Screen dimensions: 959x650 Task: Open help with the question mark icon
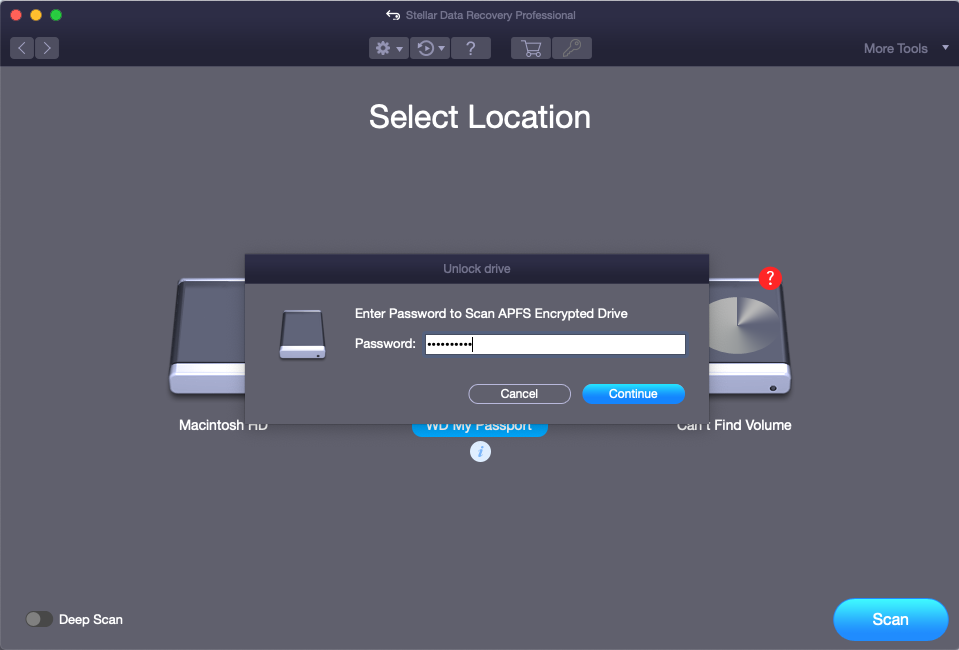coord(470,48)
